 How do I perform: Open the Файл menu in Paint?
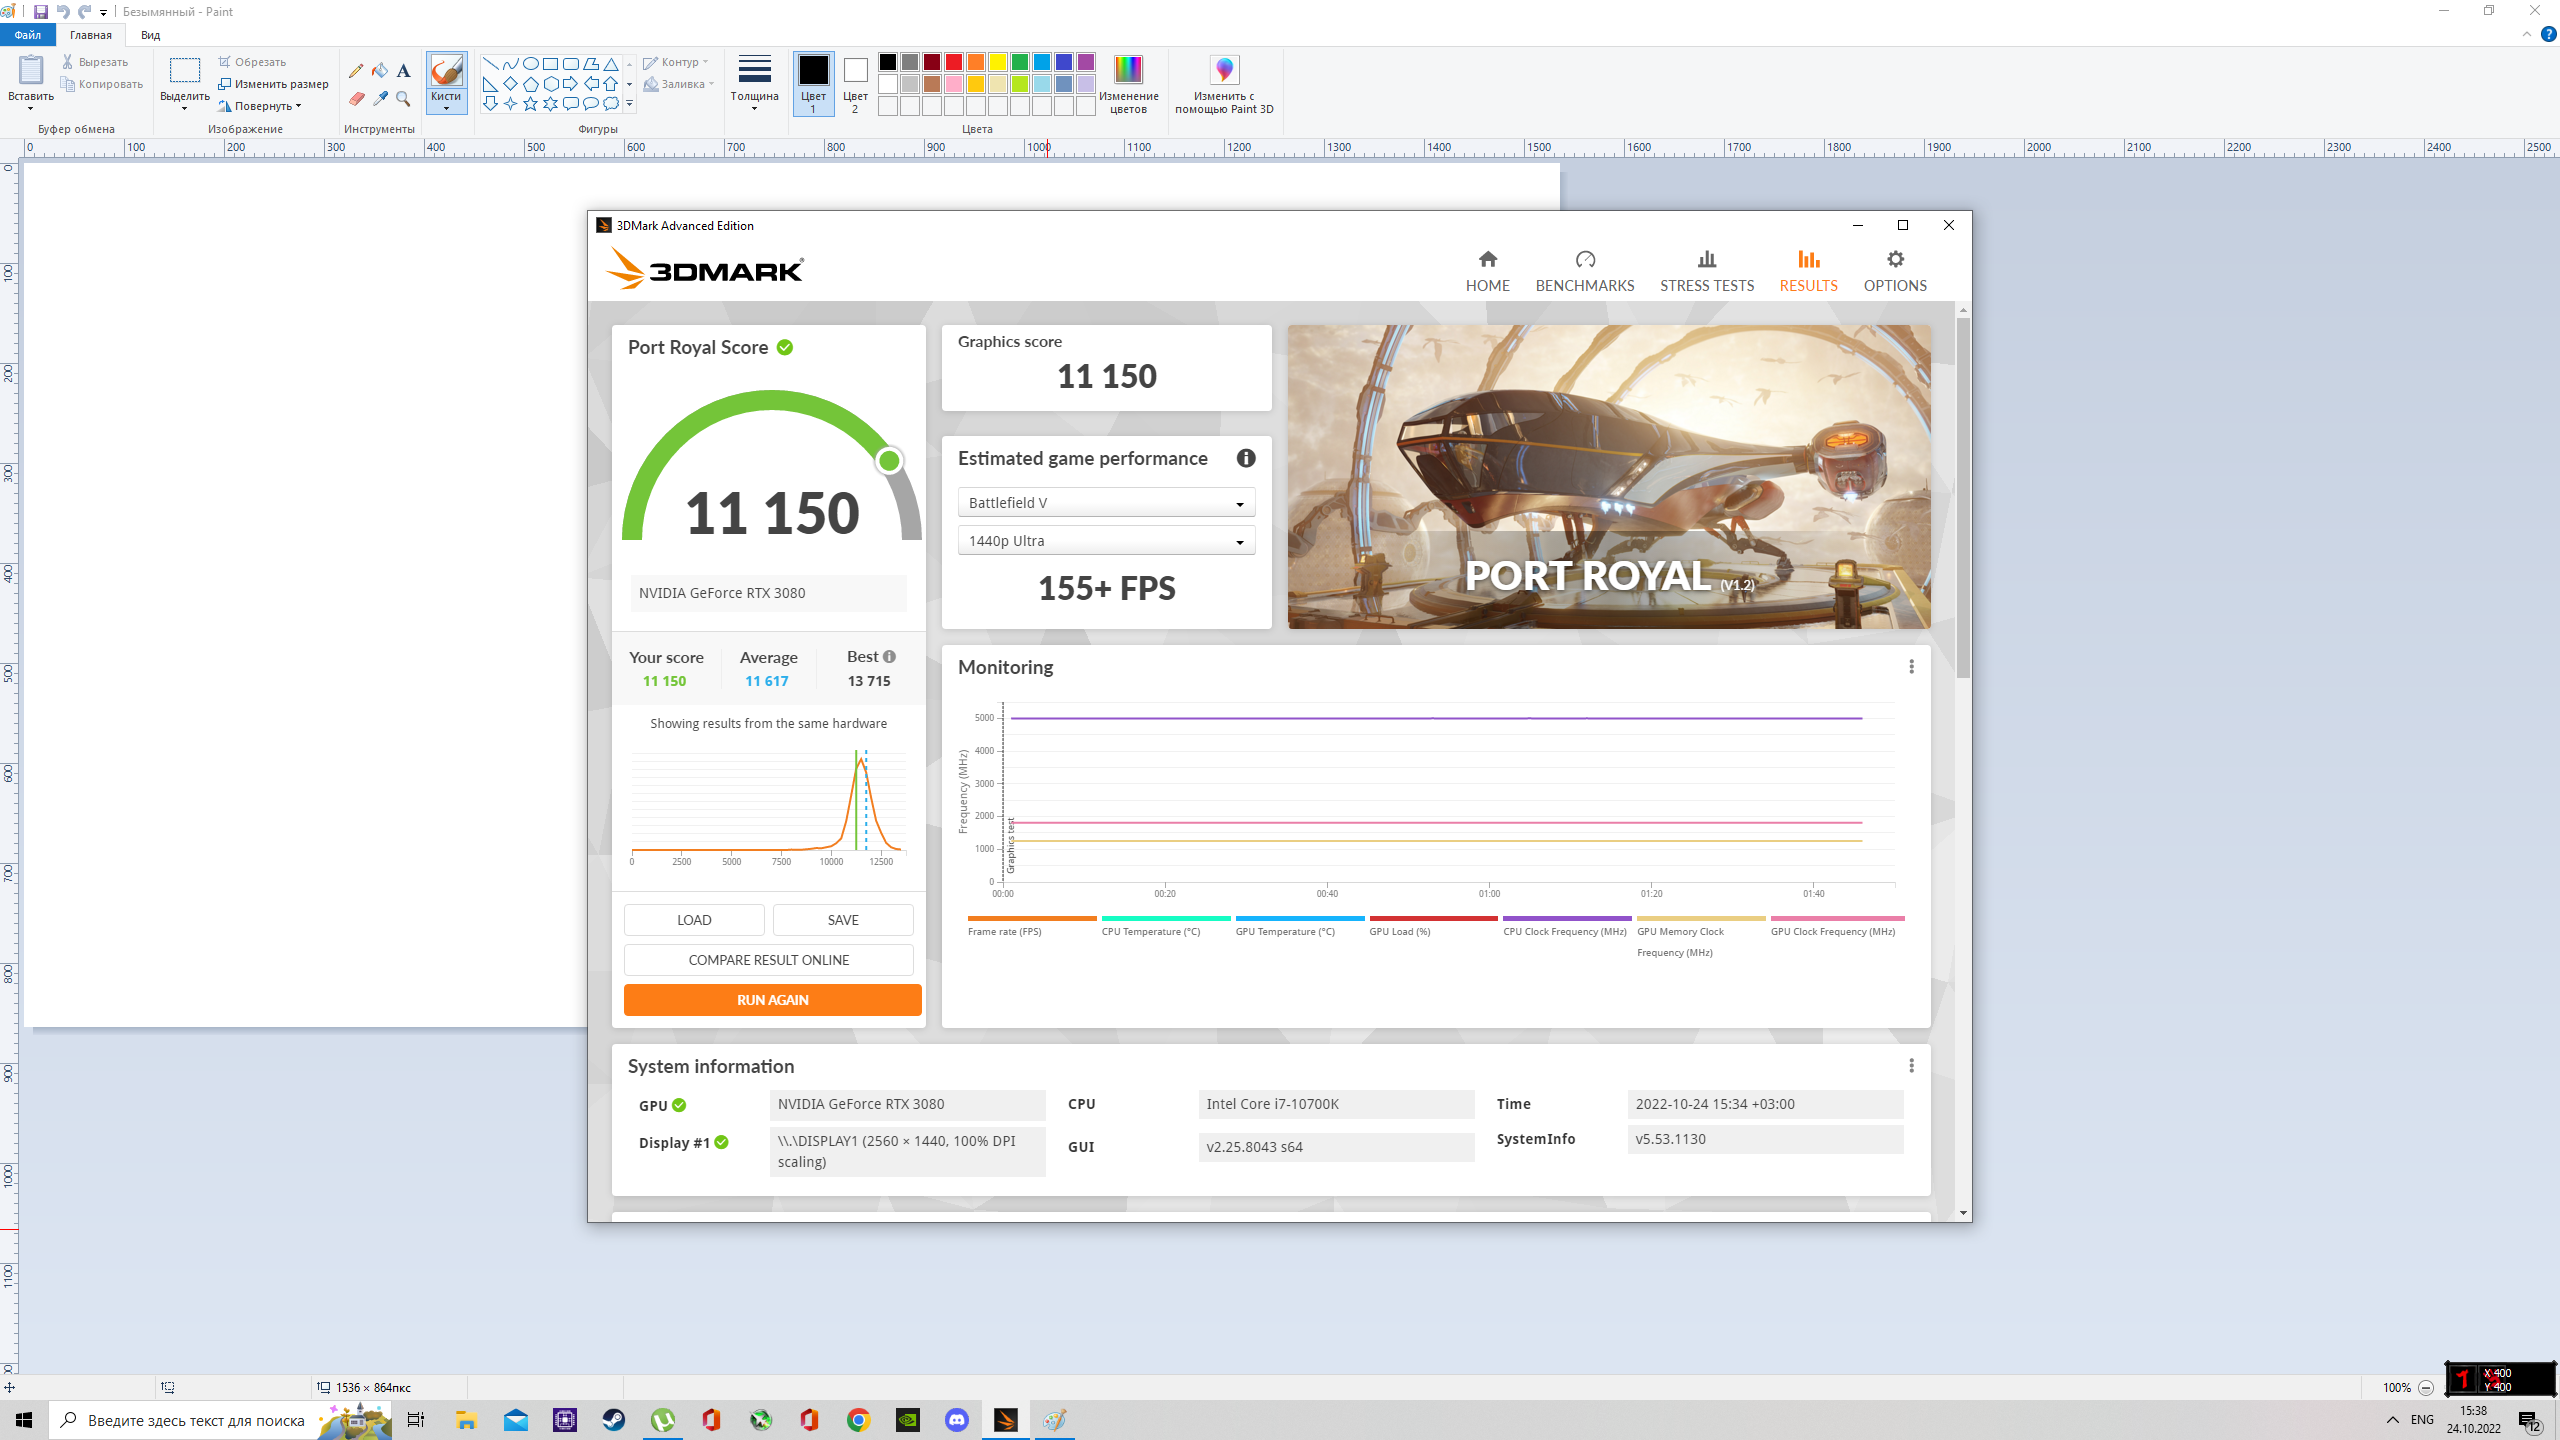coord(27,35)
